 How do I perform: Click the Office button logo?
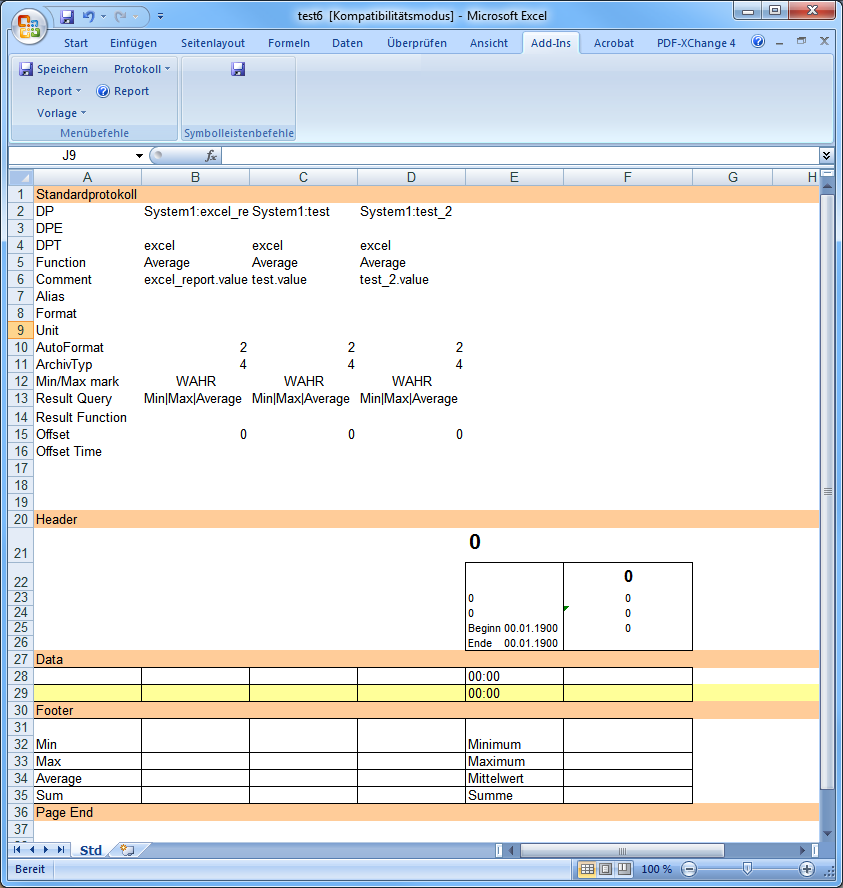click(29, 24)
